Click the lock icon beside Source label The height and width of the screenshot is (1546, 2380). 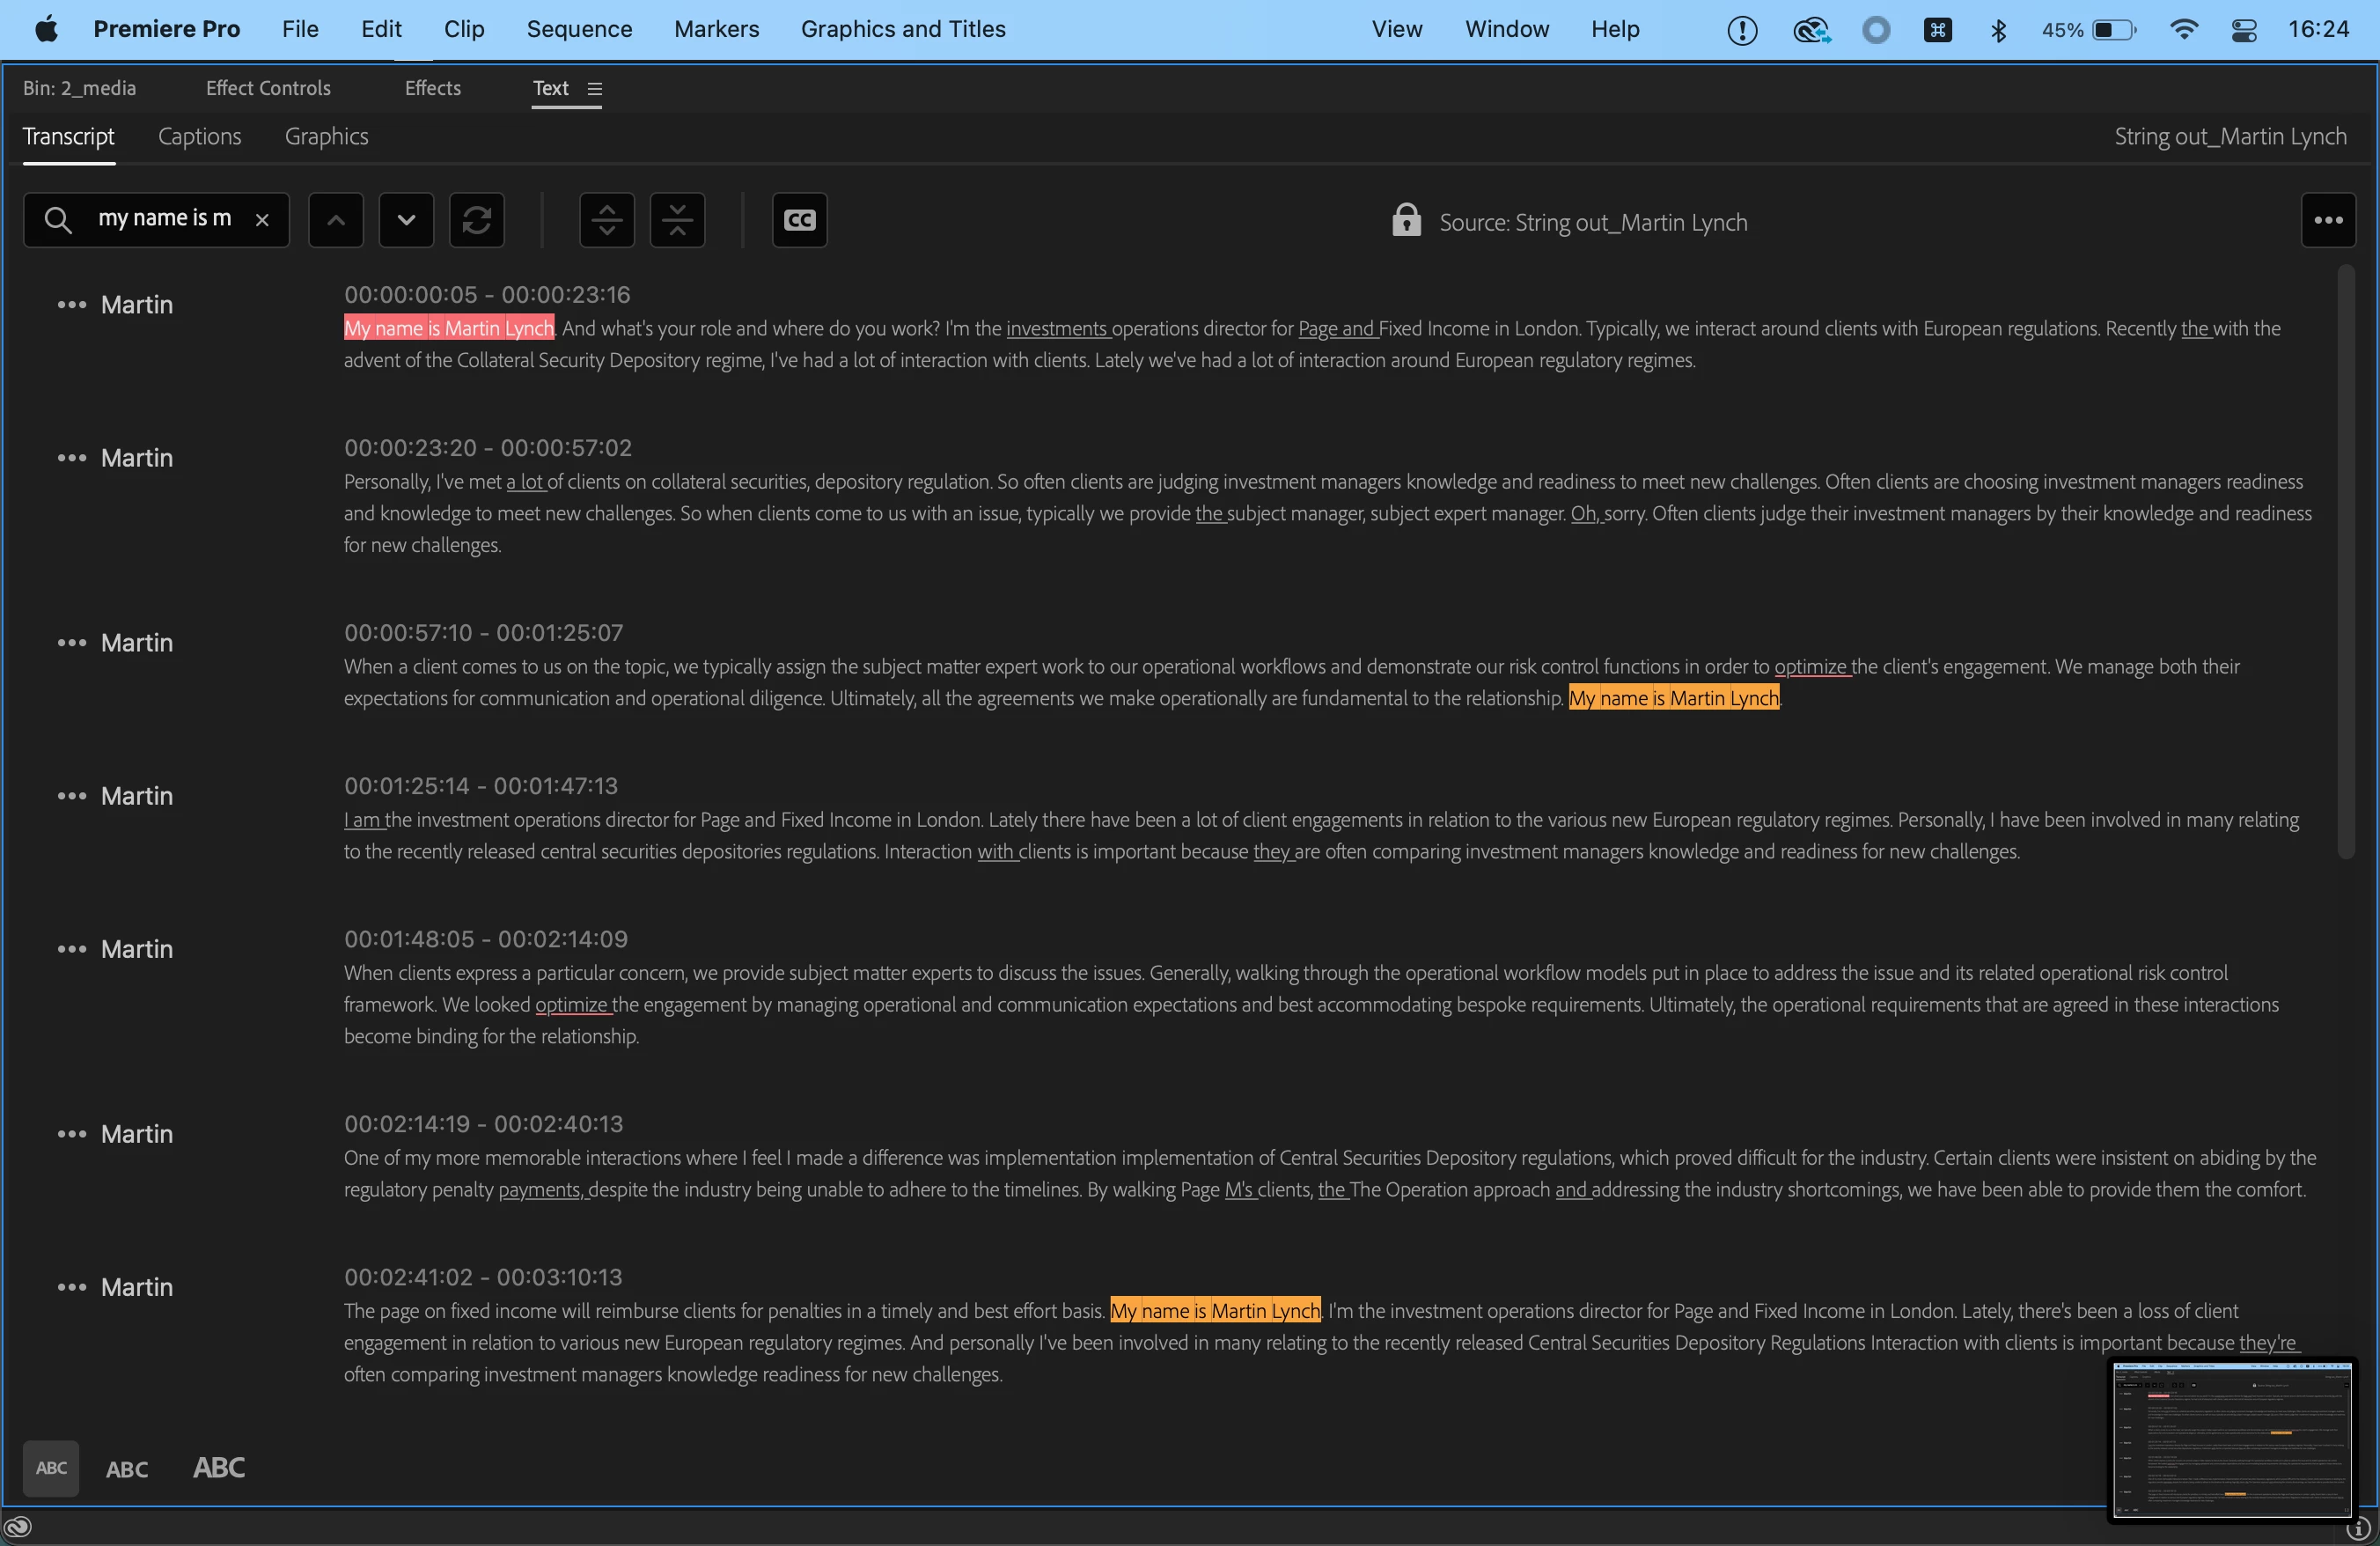tap(1406, 221)
